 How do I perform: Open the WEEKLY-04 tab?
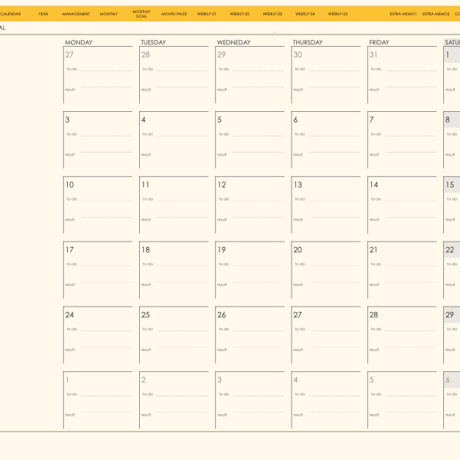click(305, 14)
